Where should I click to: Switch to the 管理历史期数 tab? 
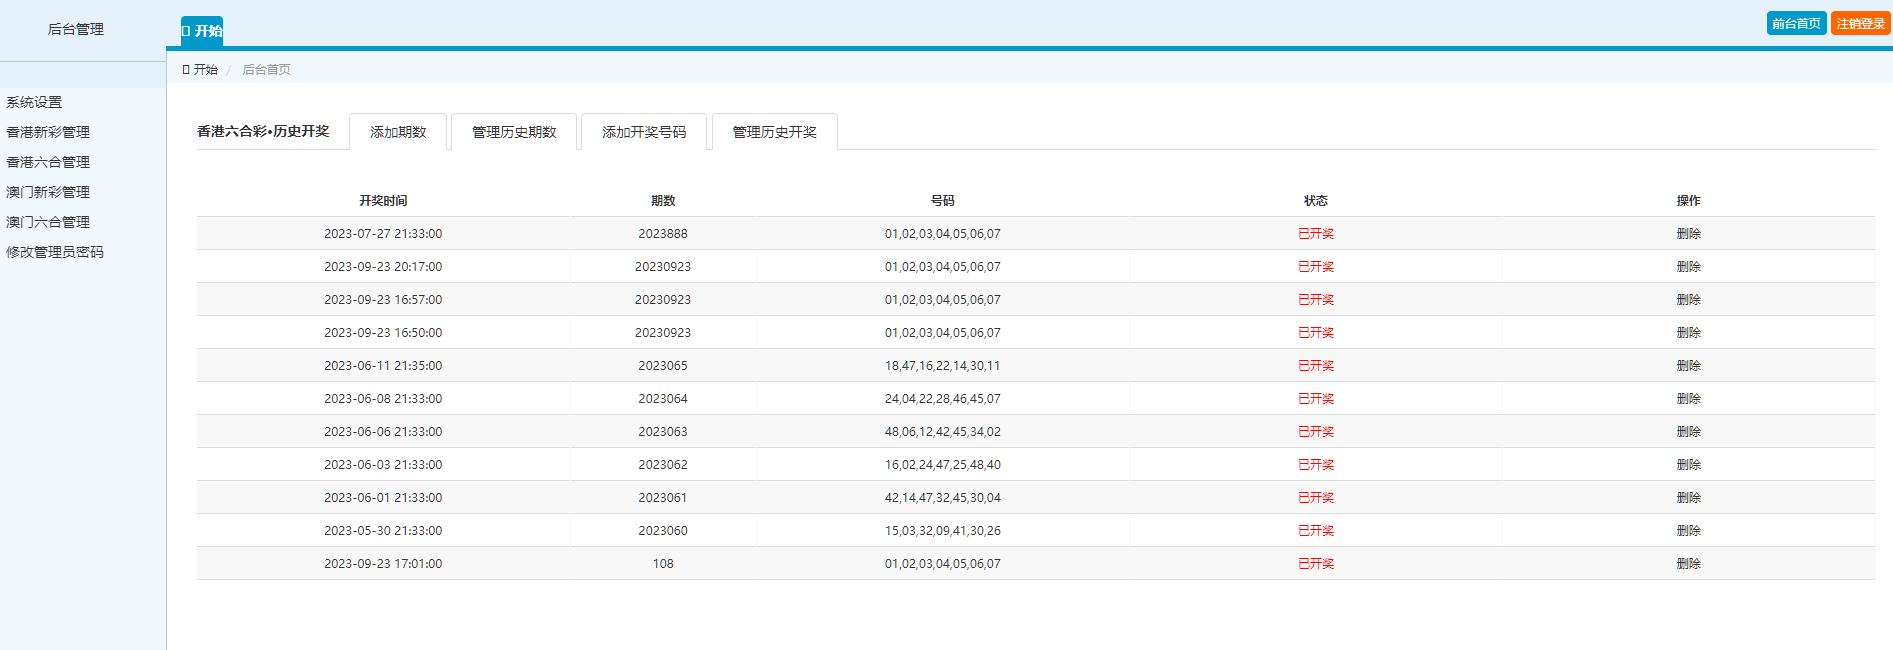coord(514,132)
